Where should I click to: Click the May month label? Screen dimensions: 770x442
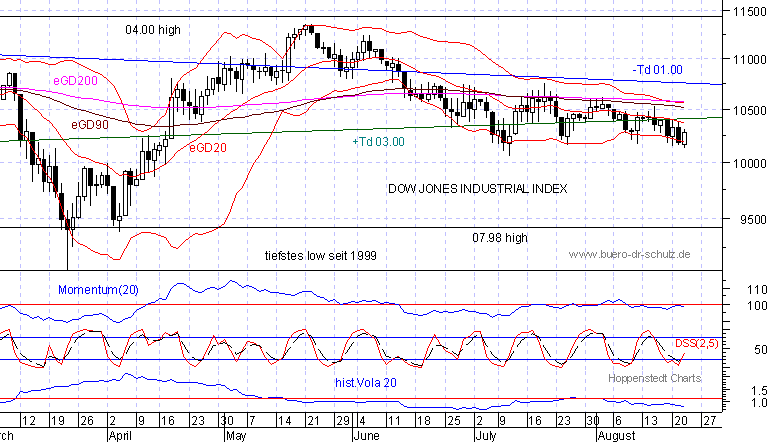click(236, 436)
